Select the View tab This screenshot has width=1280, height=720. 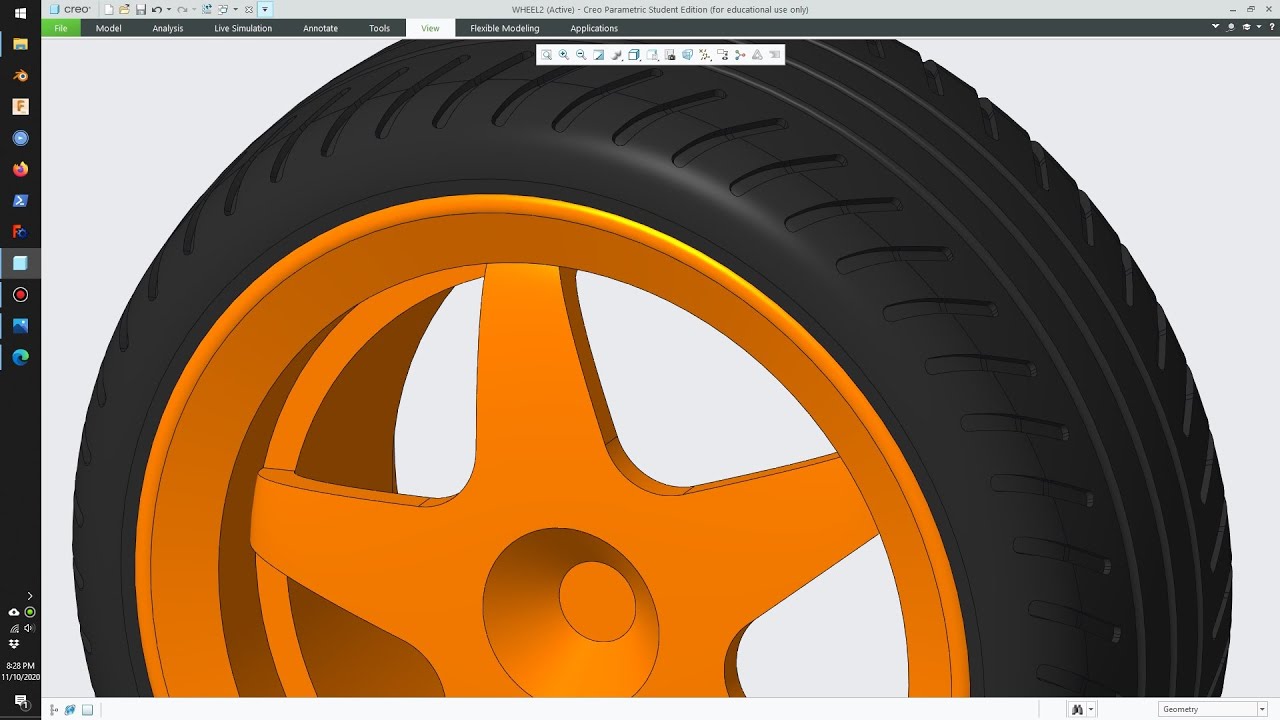click(430, 28)
